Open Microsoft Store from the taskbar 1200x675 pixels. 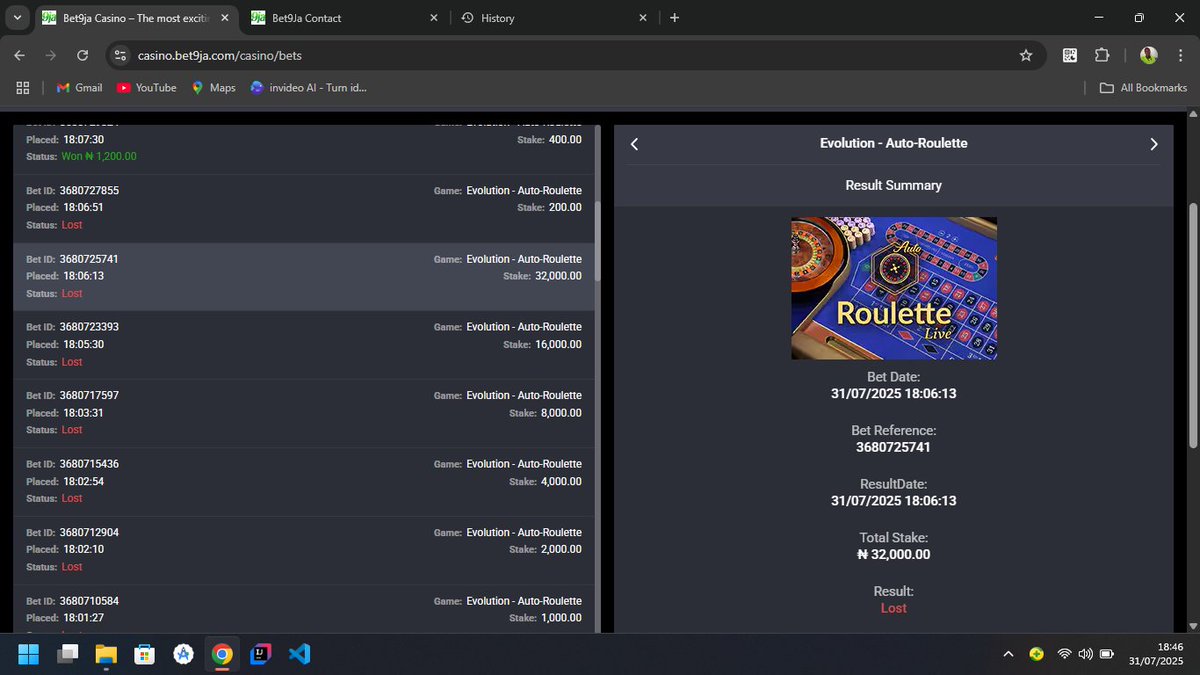tap(145, 654)
